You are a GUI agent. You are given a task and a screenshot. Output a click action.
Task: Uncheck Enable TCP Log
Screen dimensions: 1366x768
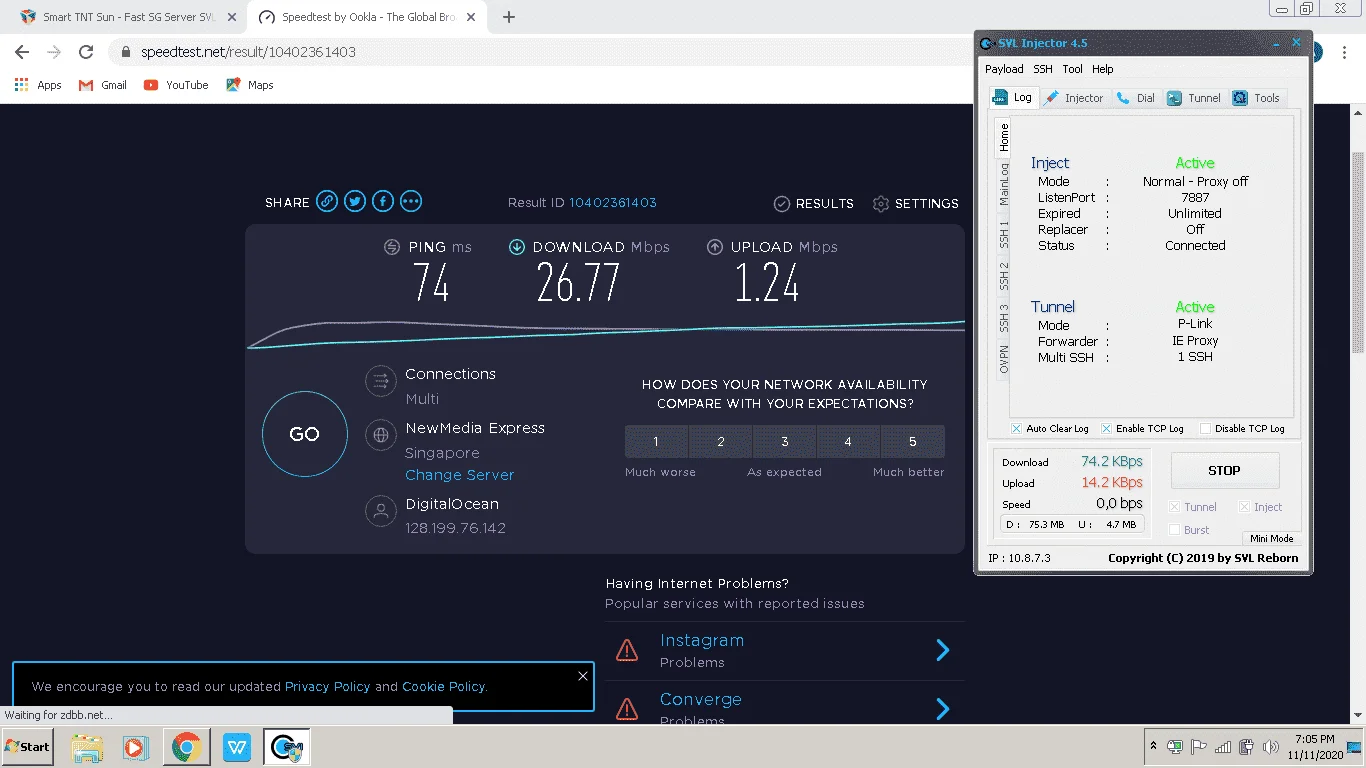[x=1106, y=428]
